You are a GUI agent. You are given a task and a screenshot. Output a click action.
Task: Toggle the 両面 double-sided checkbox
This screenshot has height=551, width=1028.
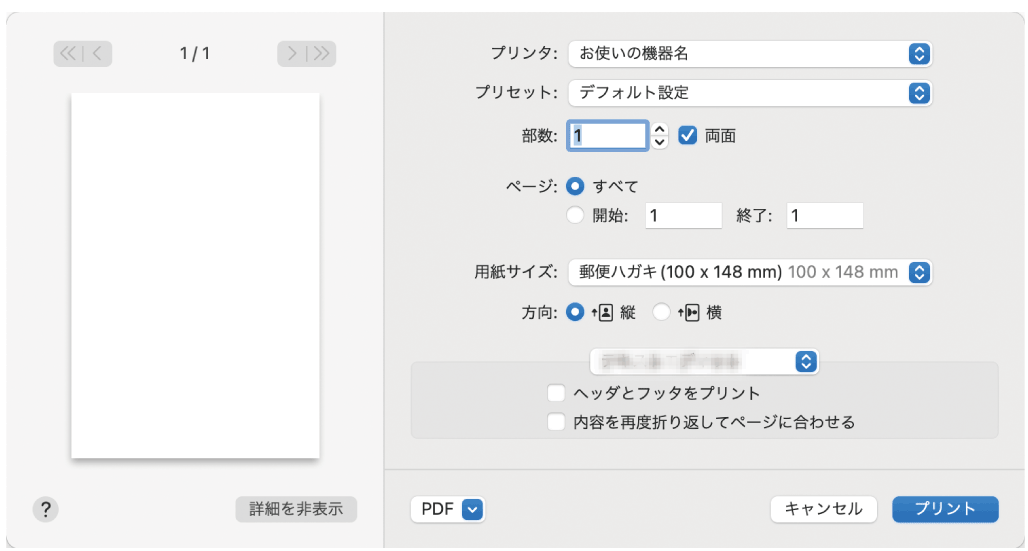[x=687, y=135]
